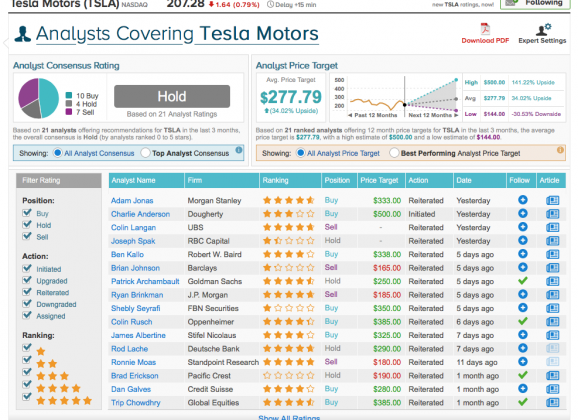
Task: Open Trip Chowdhry analyst profile
Action: pyautogui.click(x=136, y=403)
